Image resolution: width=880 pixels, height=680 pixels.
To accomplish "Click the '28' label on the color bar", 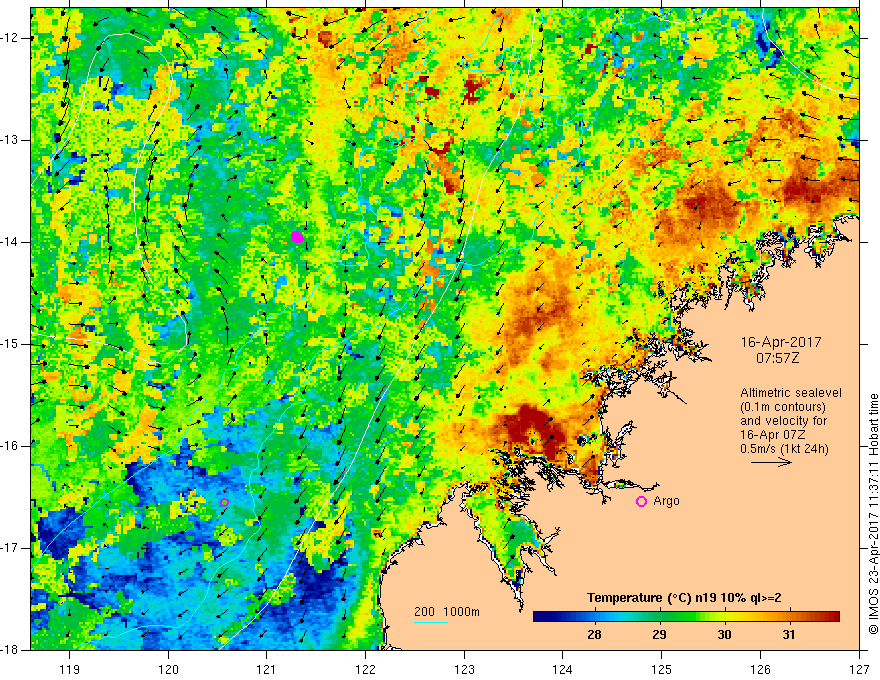I will [594, 635].
